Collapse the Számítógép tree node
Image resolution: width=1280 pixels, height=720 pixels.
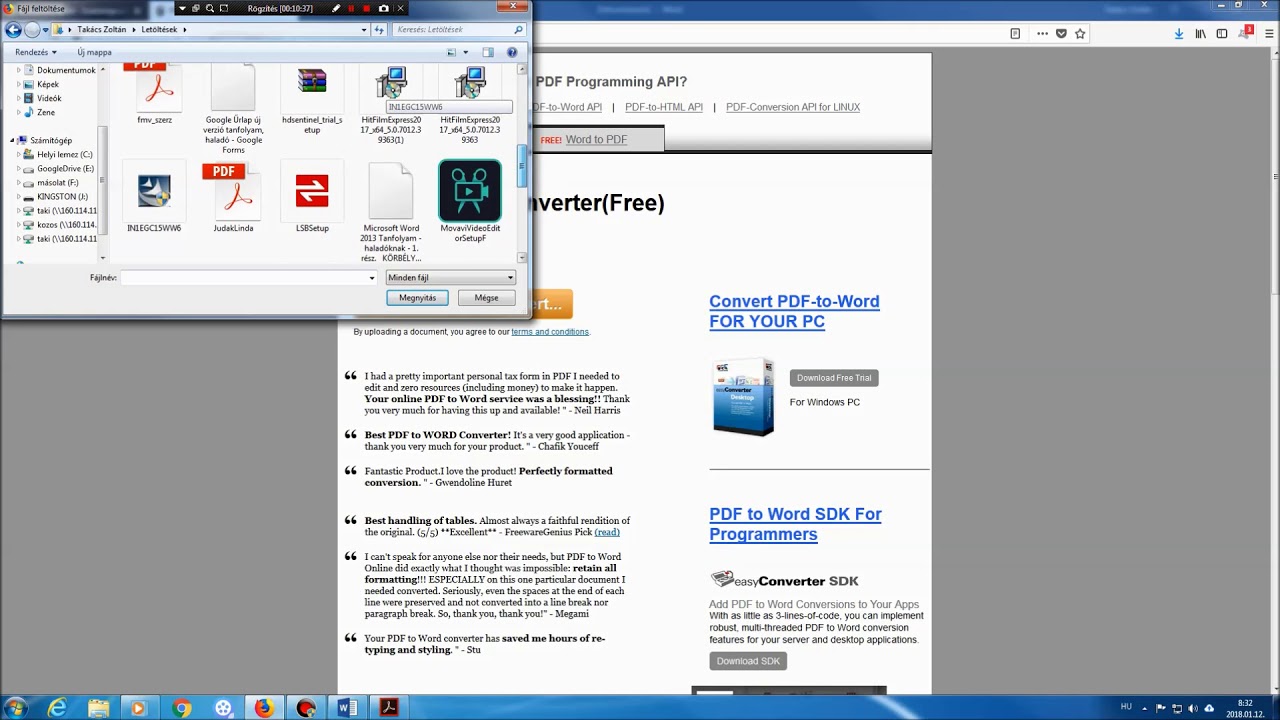12,140
